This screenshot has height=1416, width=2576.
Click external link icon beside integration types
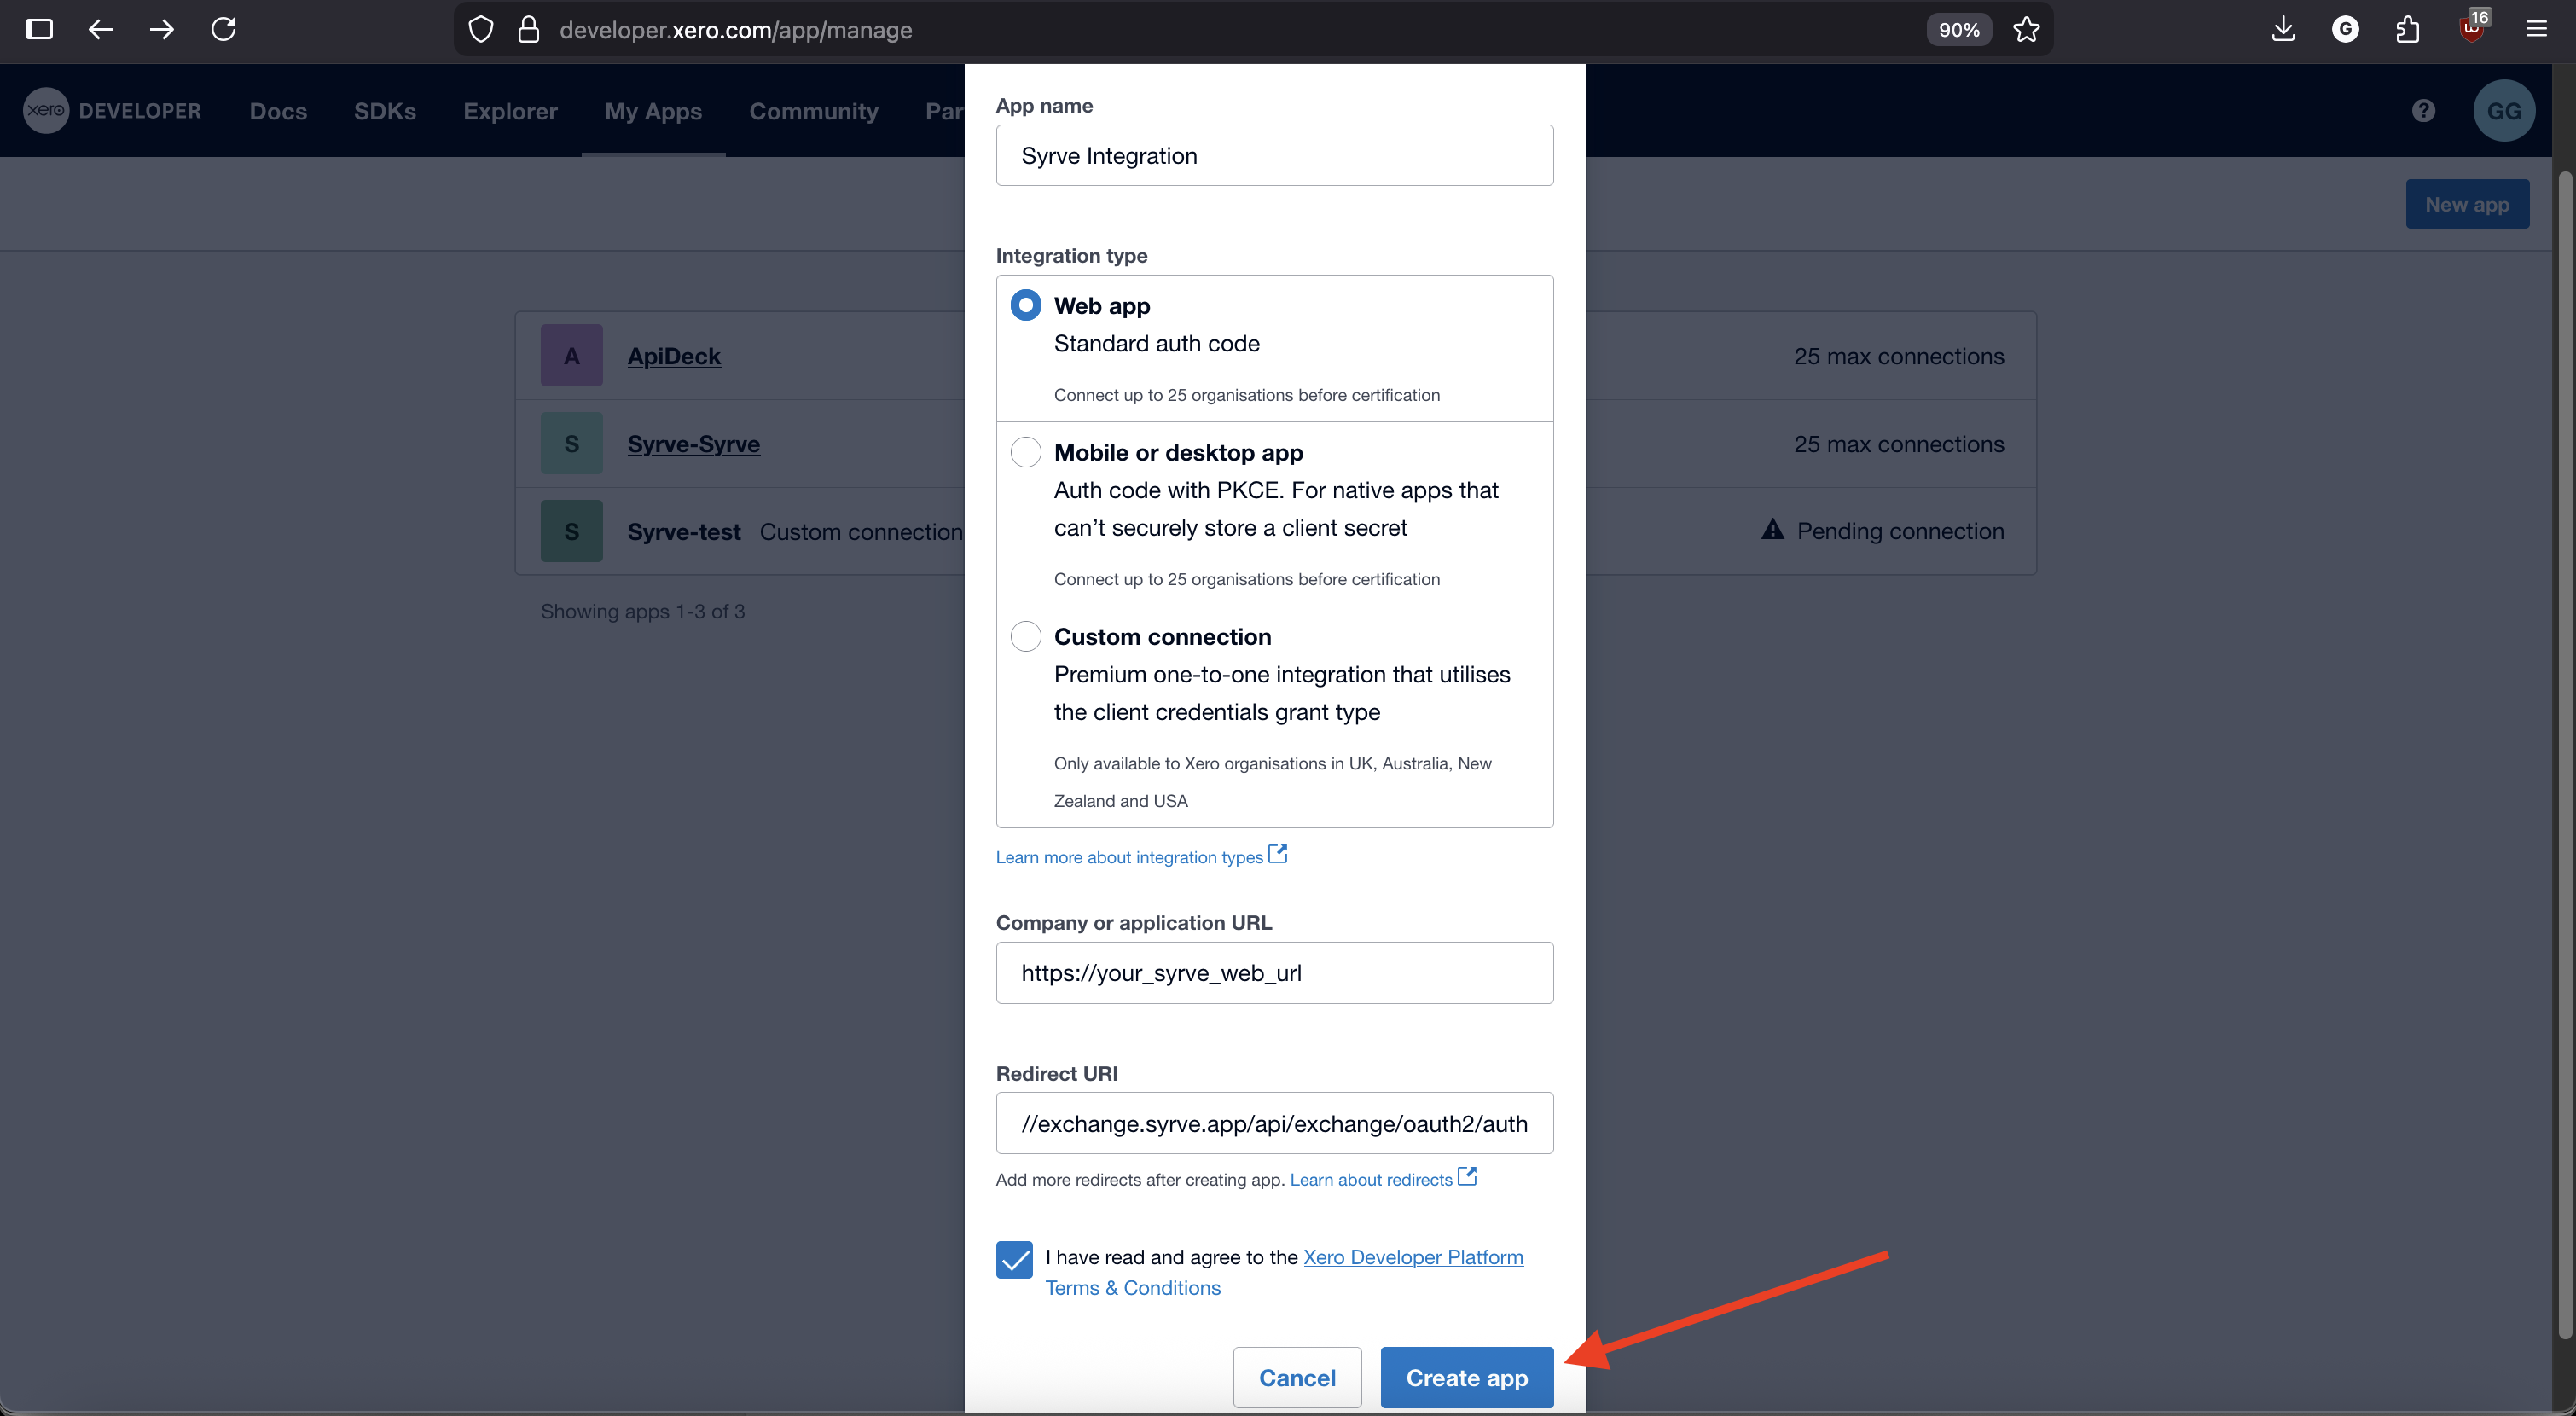click(1277, 855)
